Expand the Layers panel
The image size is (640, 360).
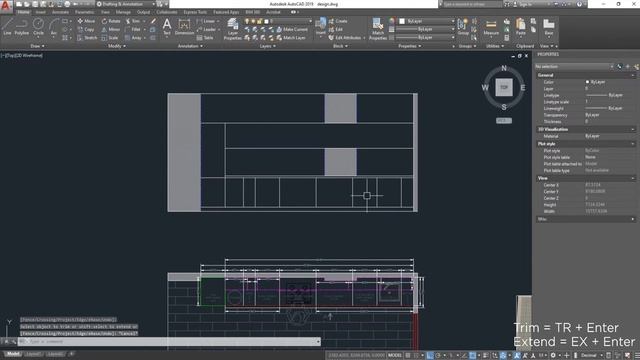pyautogui.click(x=268, y=46)
